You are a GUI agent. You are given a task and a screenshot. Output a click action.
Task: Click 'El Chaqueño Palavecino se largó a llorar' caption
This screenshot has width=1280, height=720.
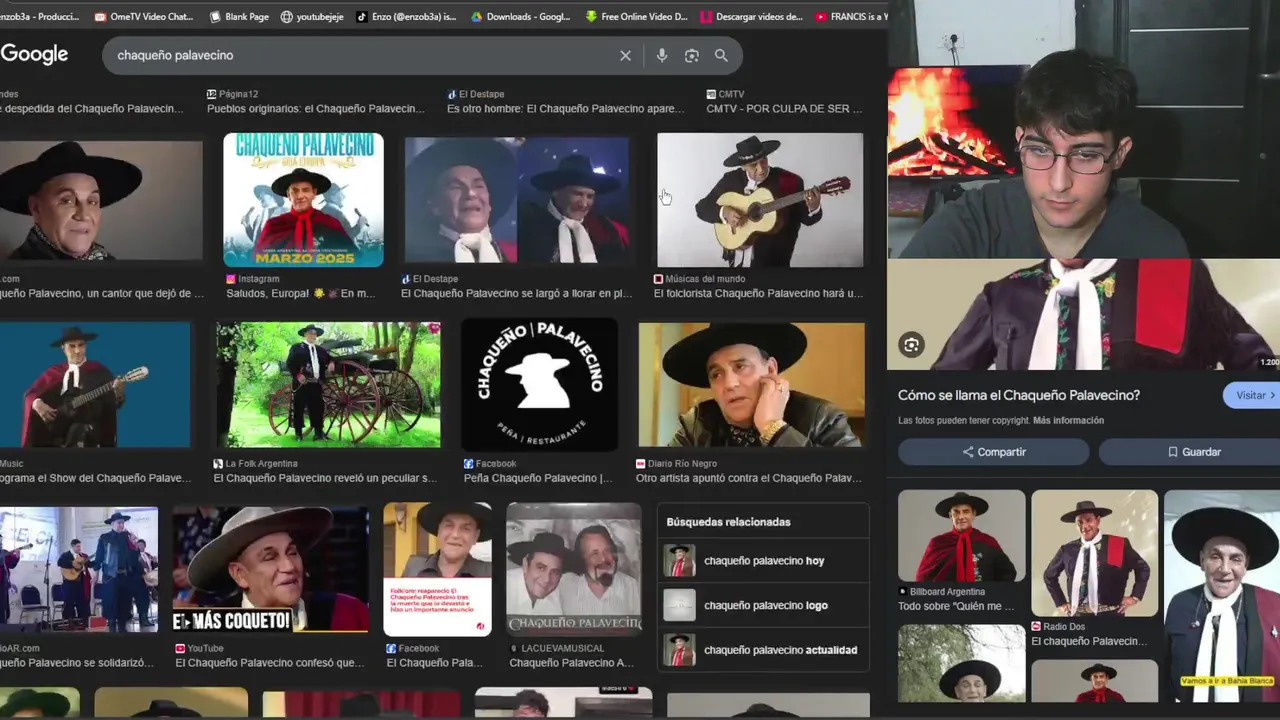(x=516, y=294)
